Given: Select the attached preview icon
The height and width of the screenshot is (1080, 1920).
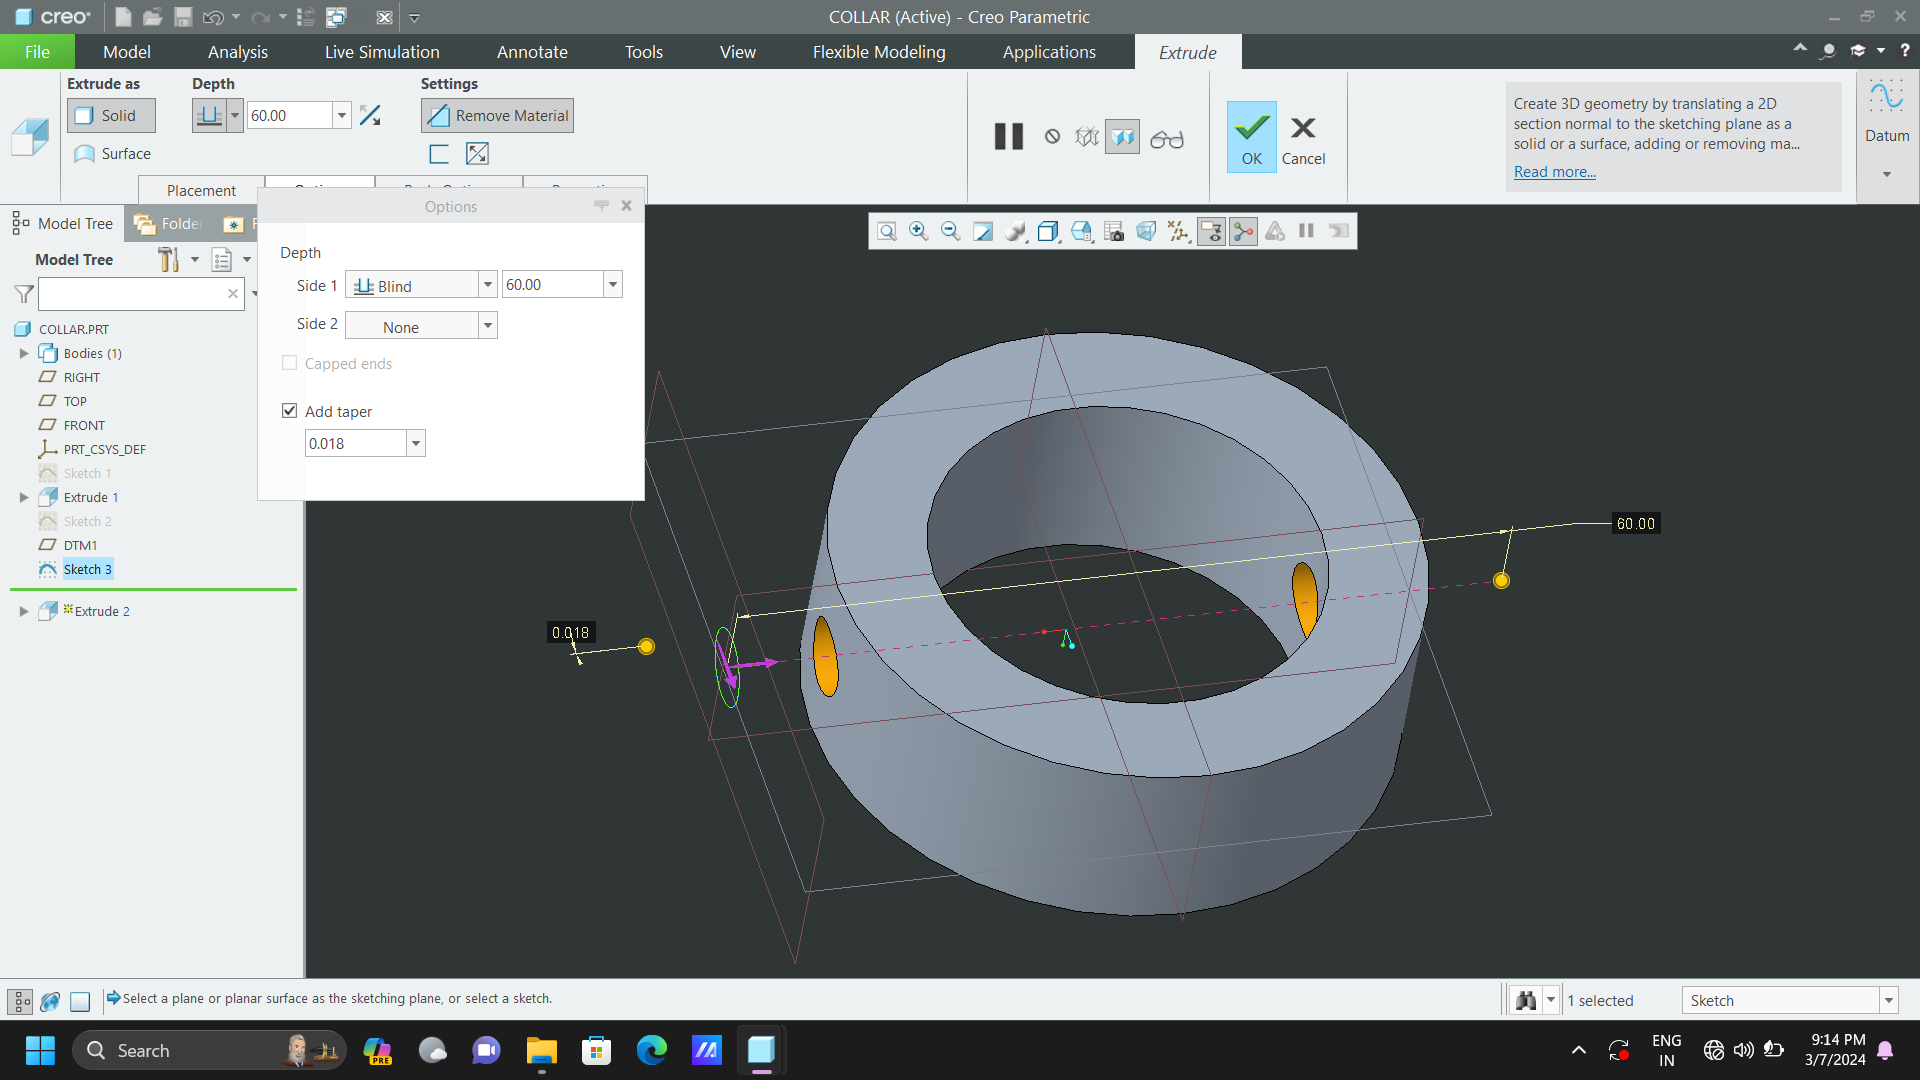Looking at the screenshot, I should point(1123,137).
